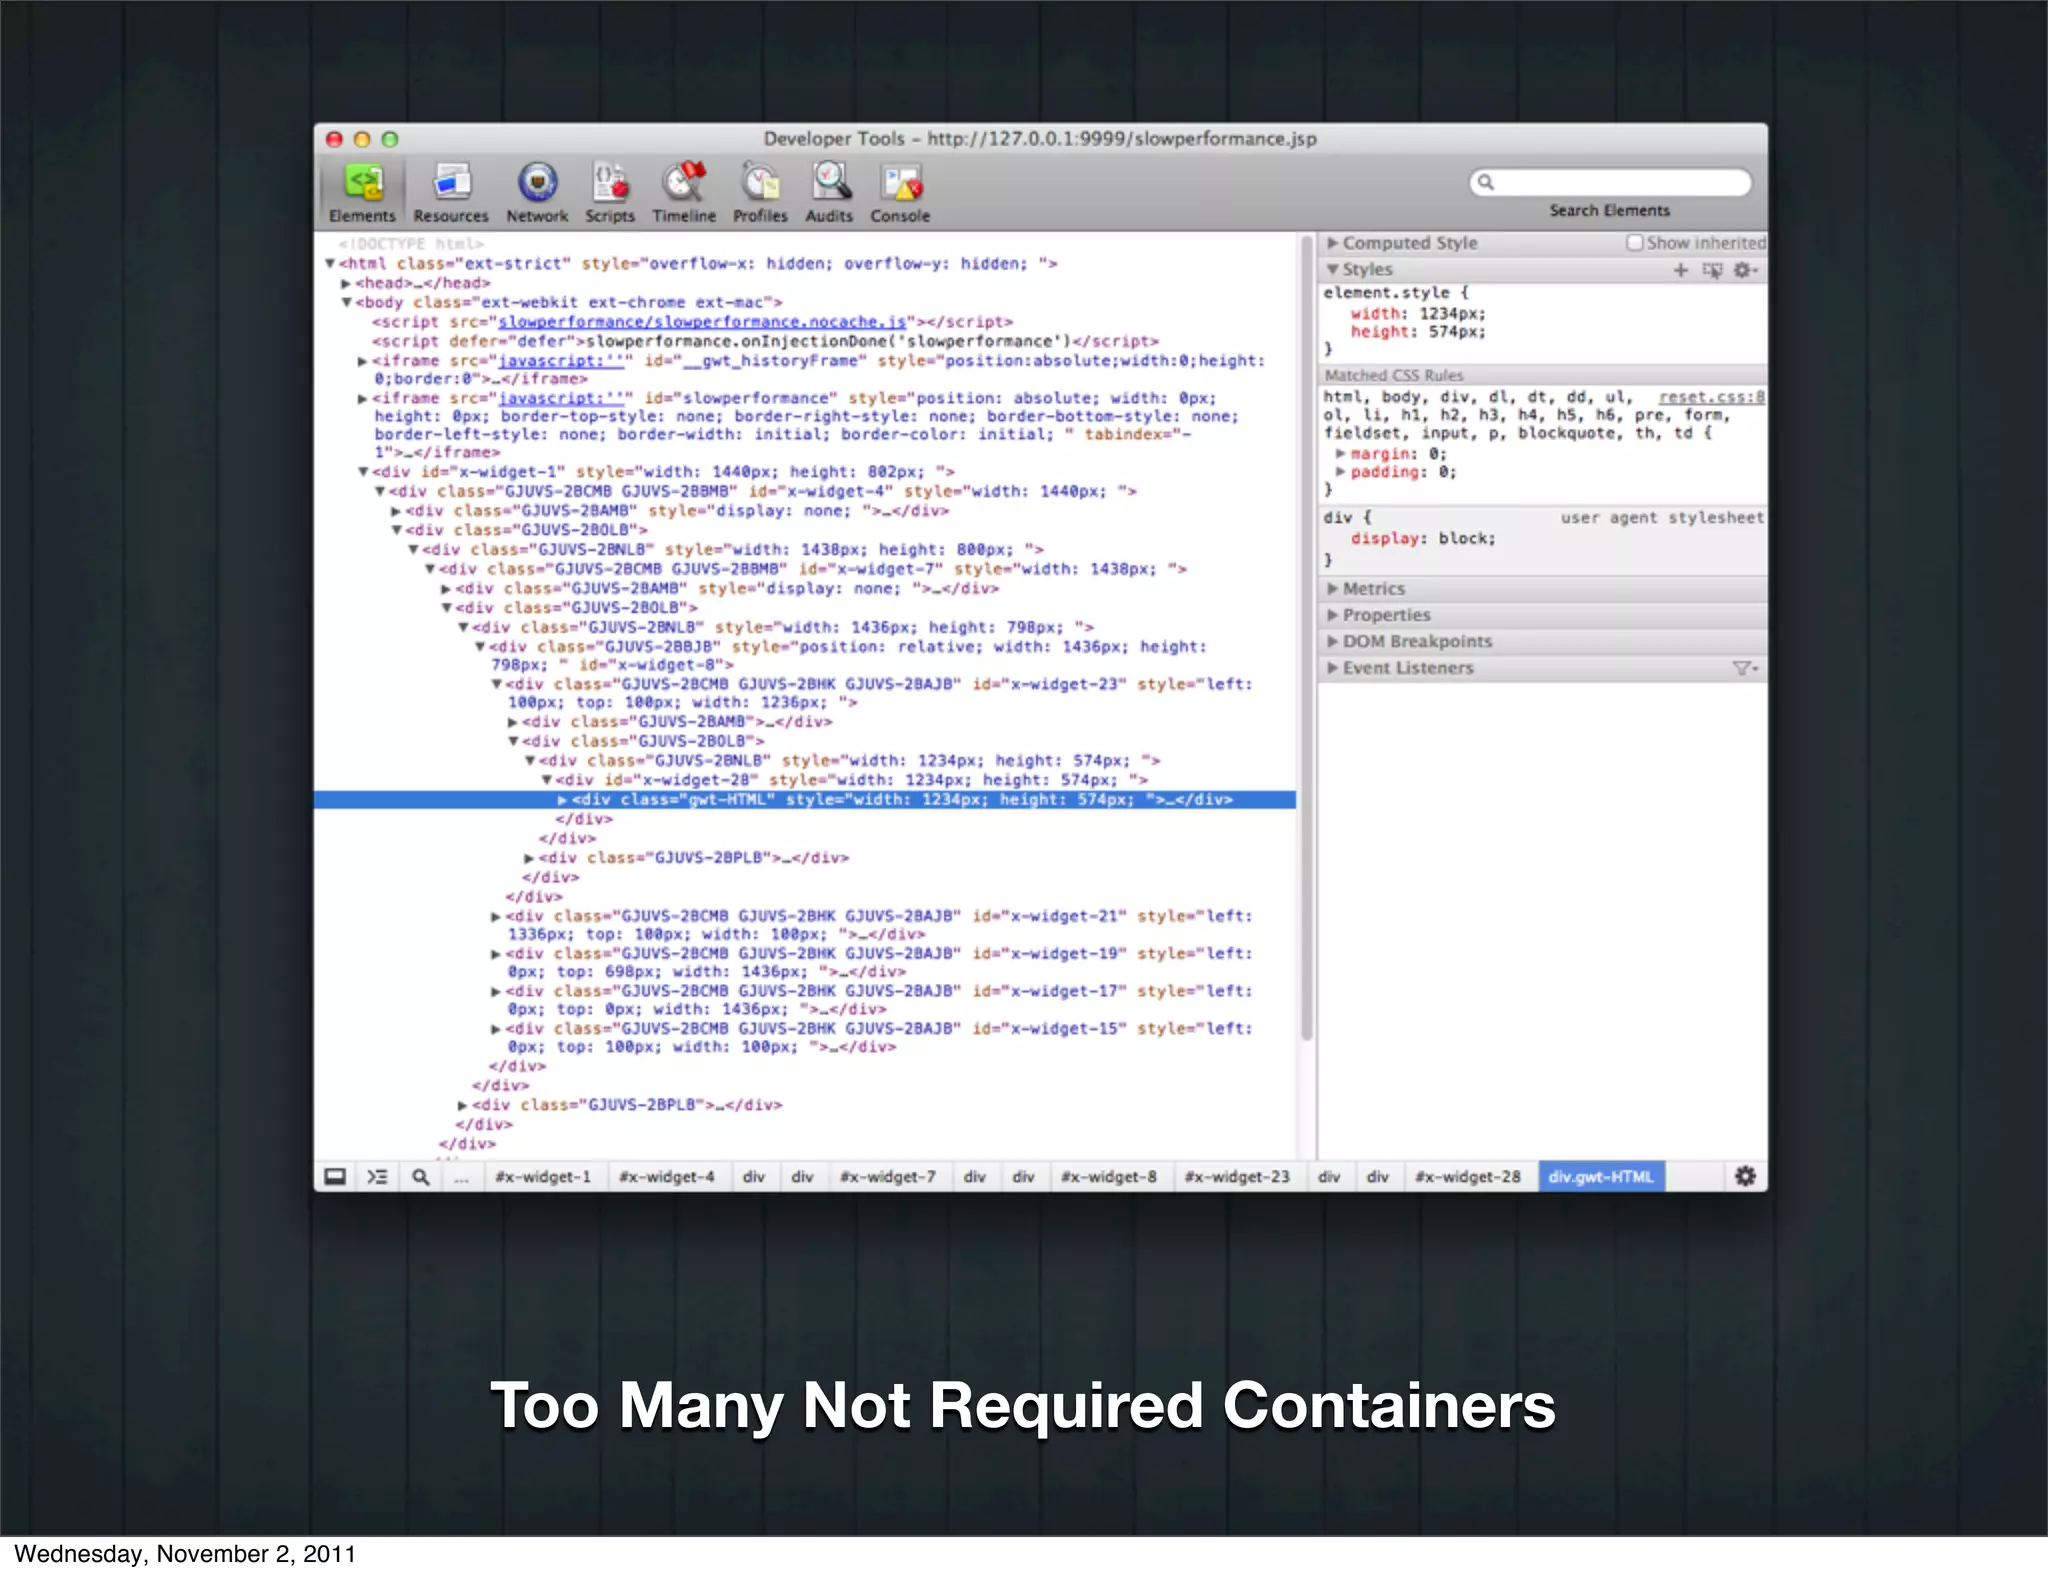Expand the Properties section
2048x1576 pixels.
click(1333, 615)
